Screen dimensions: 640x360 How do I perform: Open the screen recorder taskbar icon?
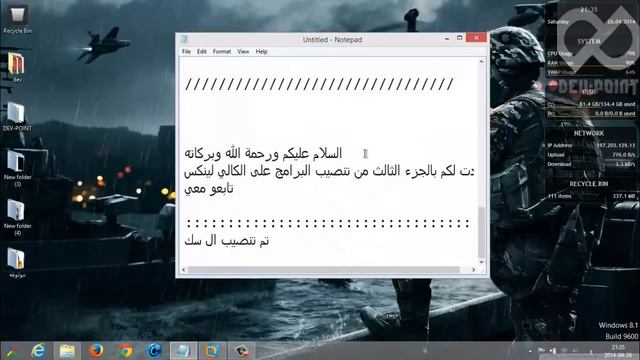point(241,351)
